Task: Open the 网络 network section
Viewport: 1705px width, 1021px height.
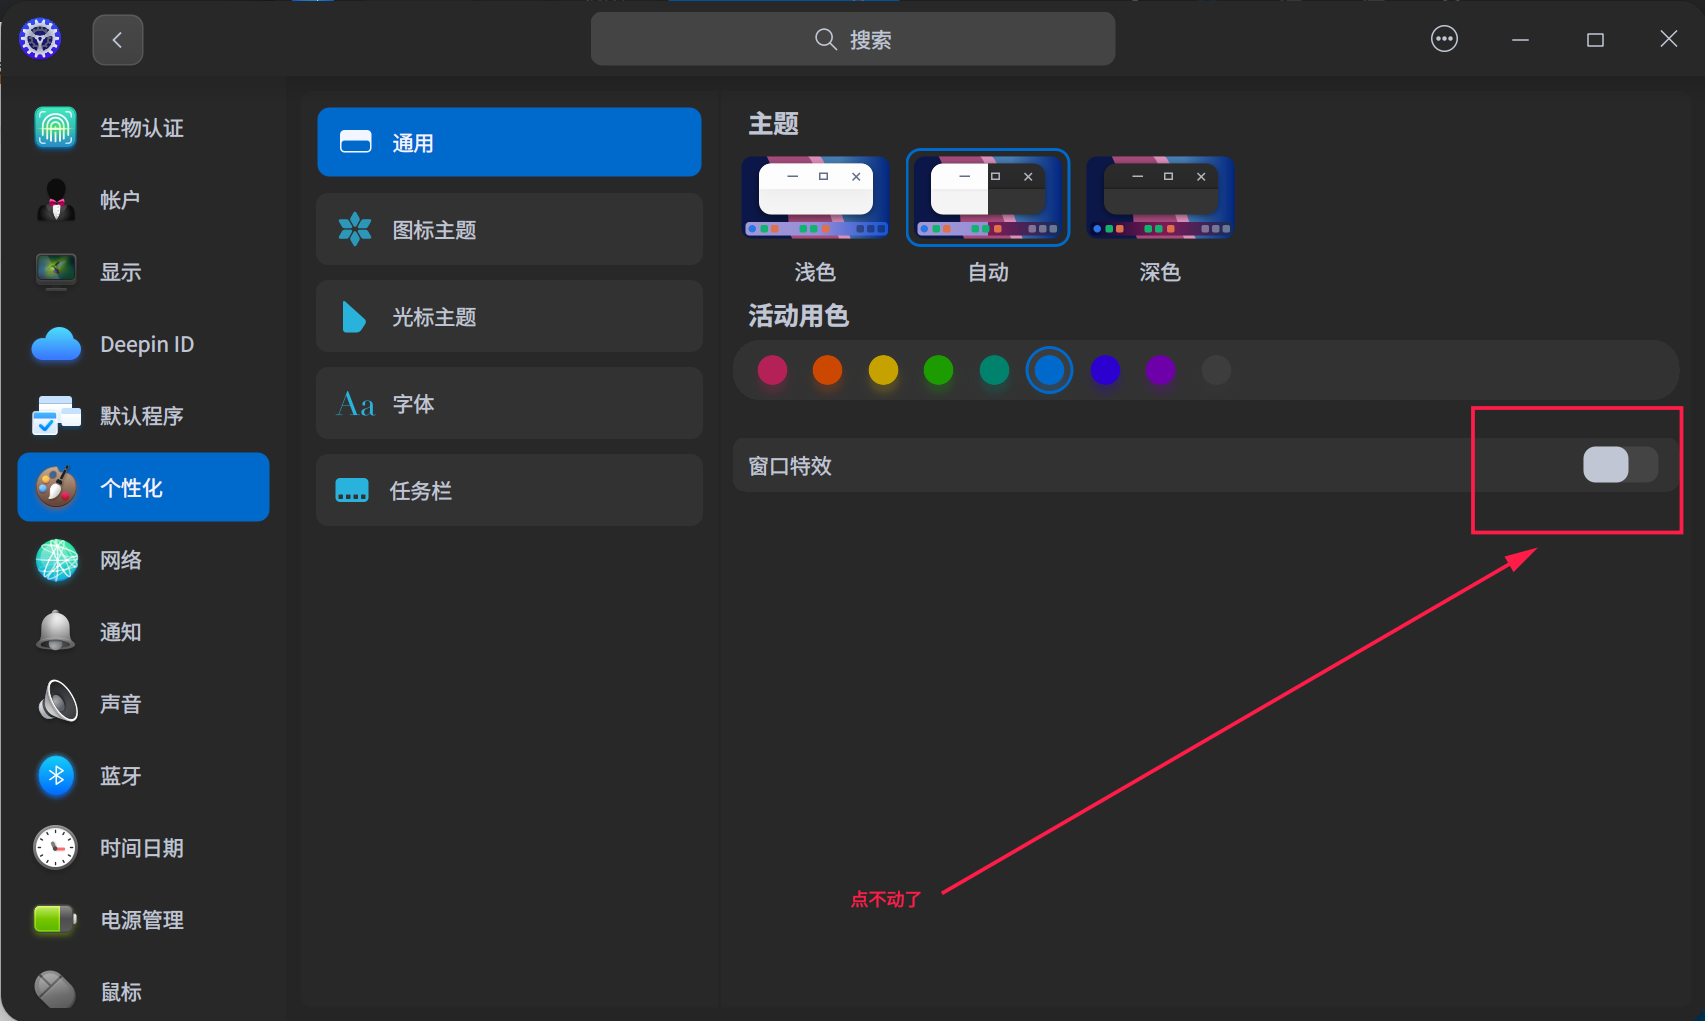Action: click(x=144, y=560)
